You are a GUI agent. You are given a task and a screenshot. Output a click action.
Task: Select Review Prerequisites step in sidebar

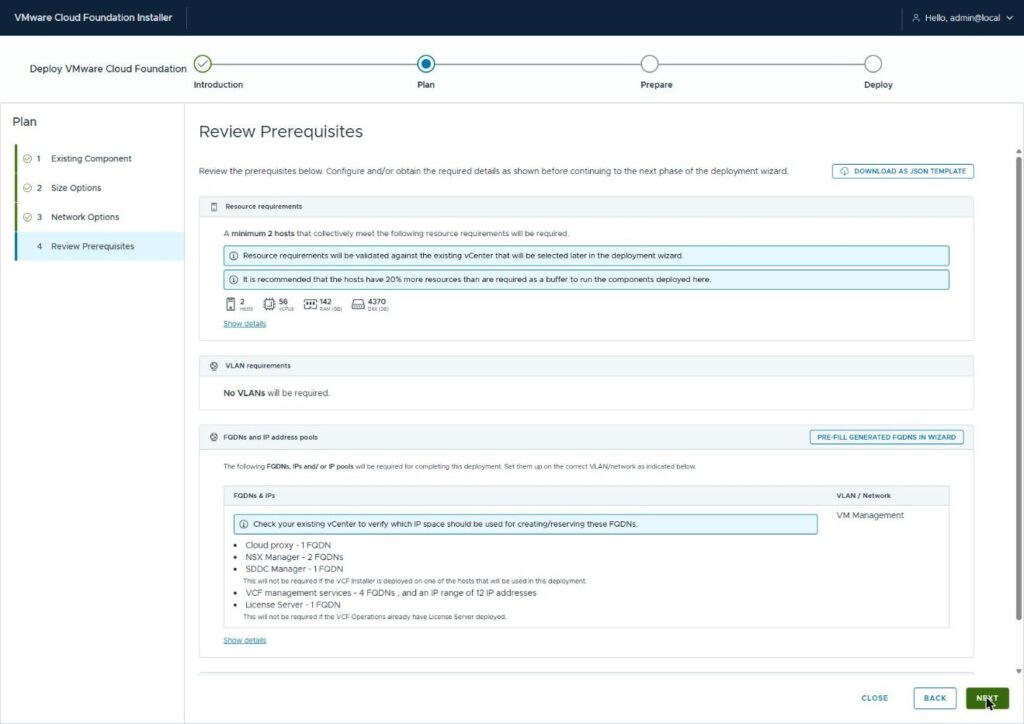pos(100,247)
